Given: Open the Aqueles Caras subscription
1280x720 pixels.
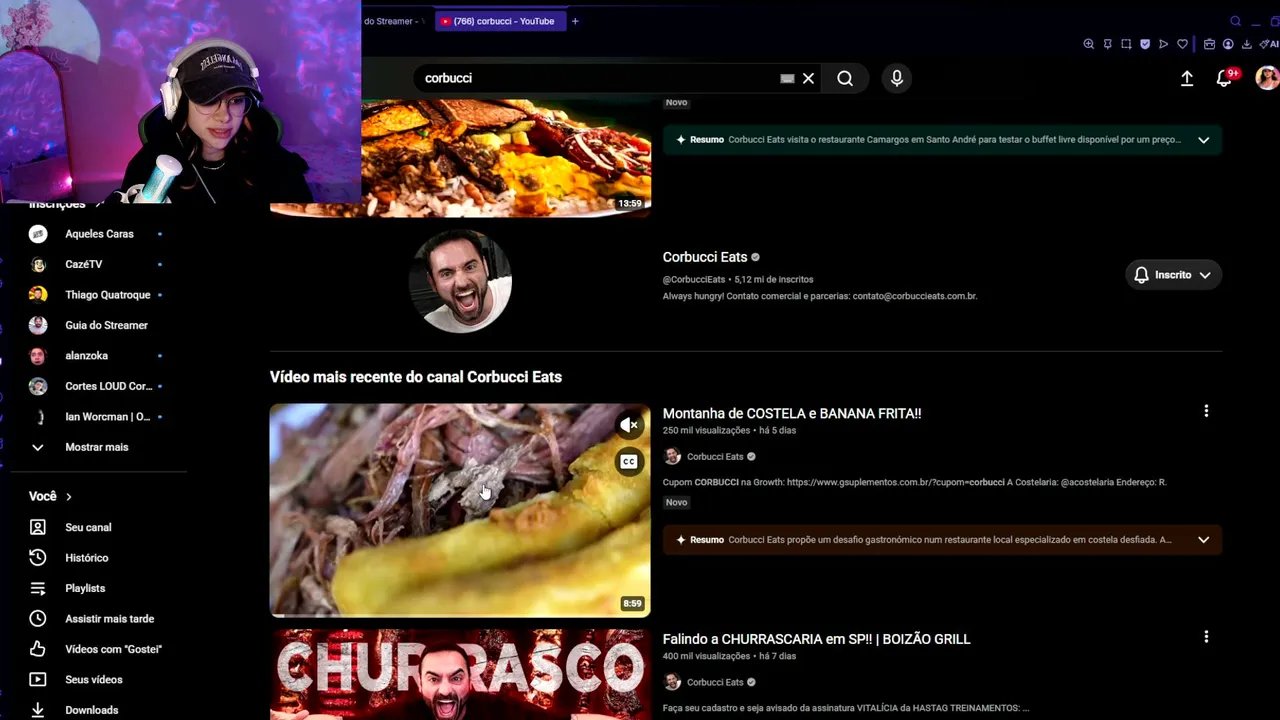Looking at the screenshot, I should click(97, 234).
